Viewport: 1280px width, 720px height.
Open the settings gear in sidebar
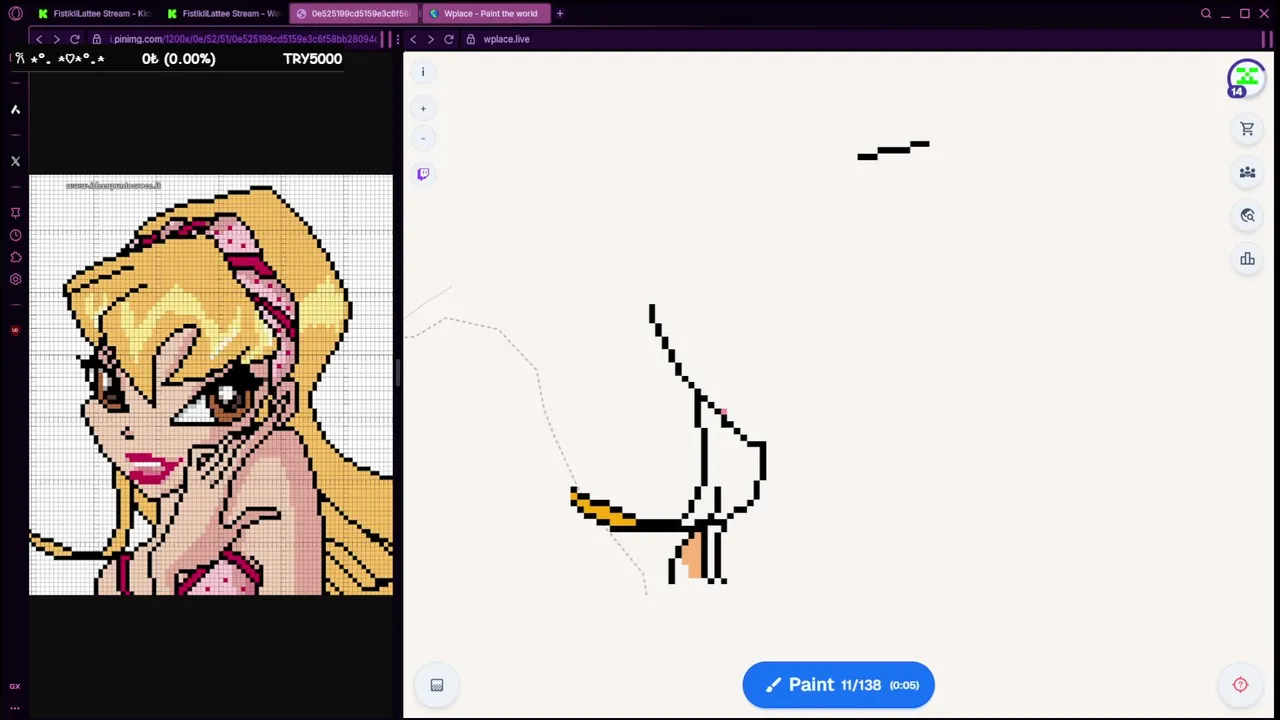(15, 279)
